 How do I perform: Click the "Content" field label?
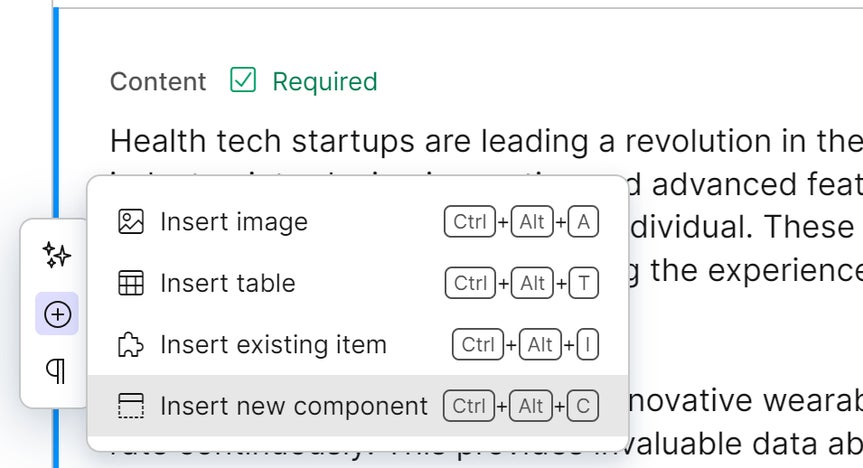(158, 82)
